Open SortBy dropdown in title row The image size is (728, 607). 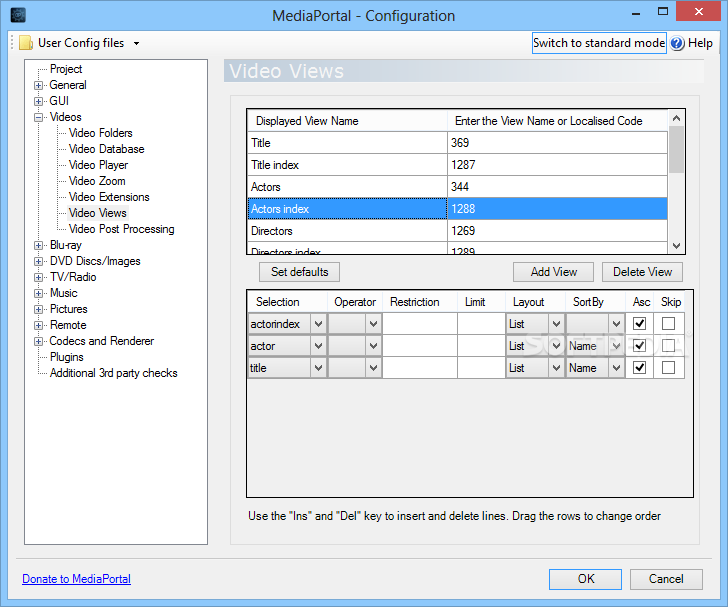tap(616, 368)
